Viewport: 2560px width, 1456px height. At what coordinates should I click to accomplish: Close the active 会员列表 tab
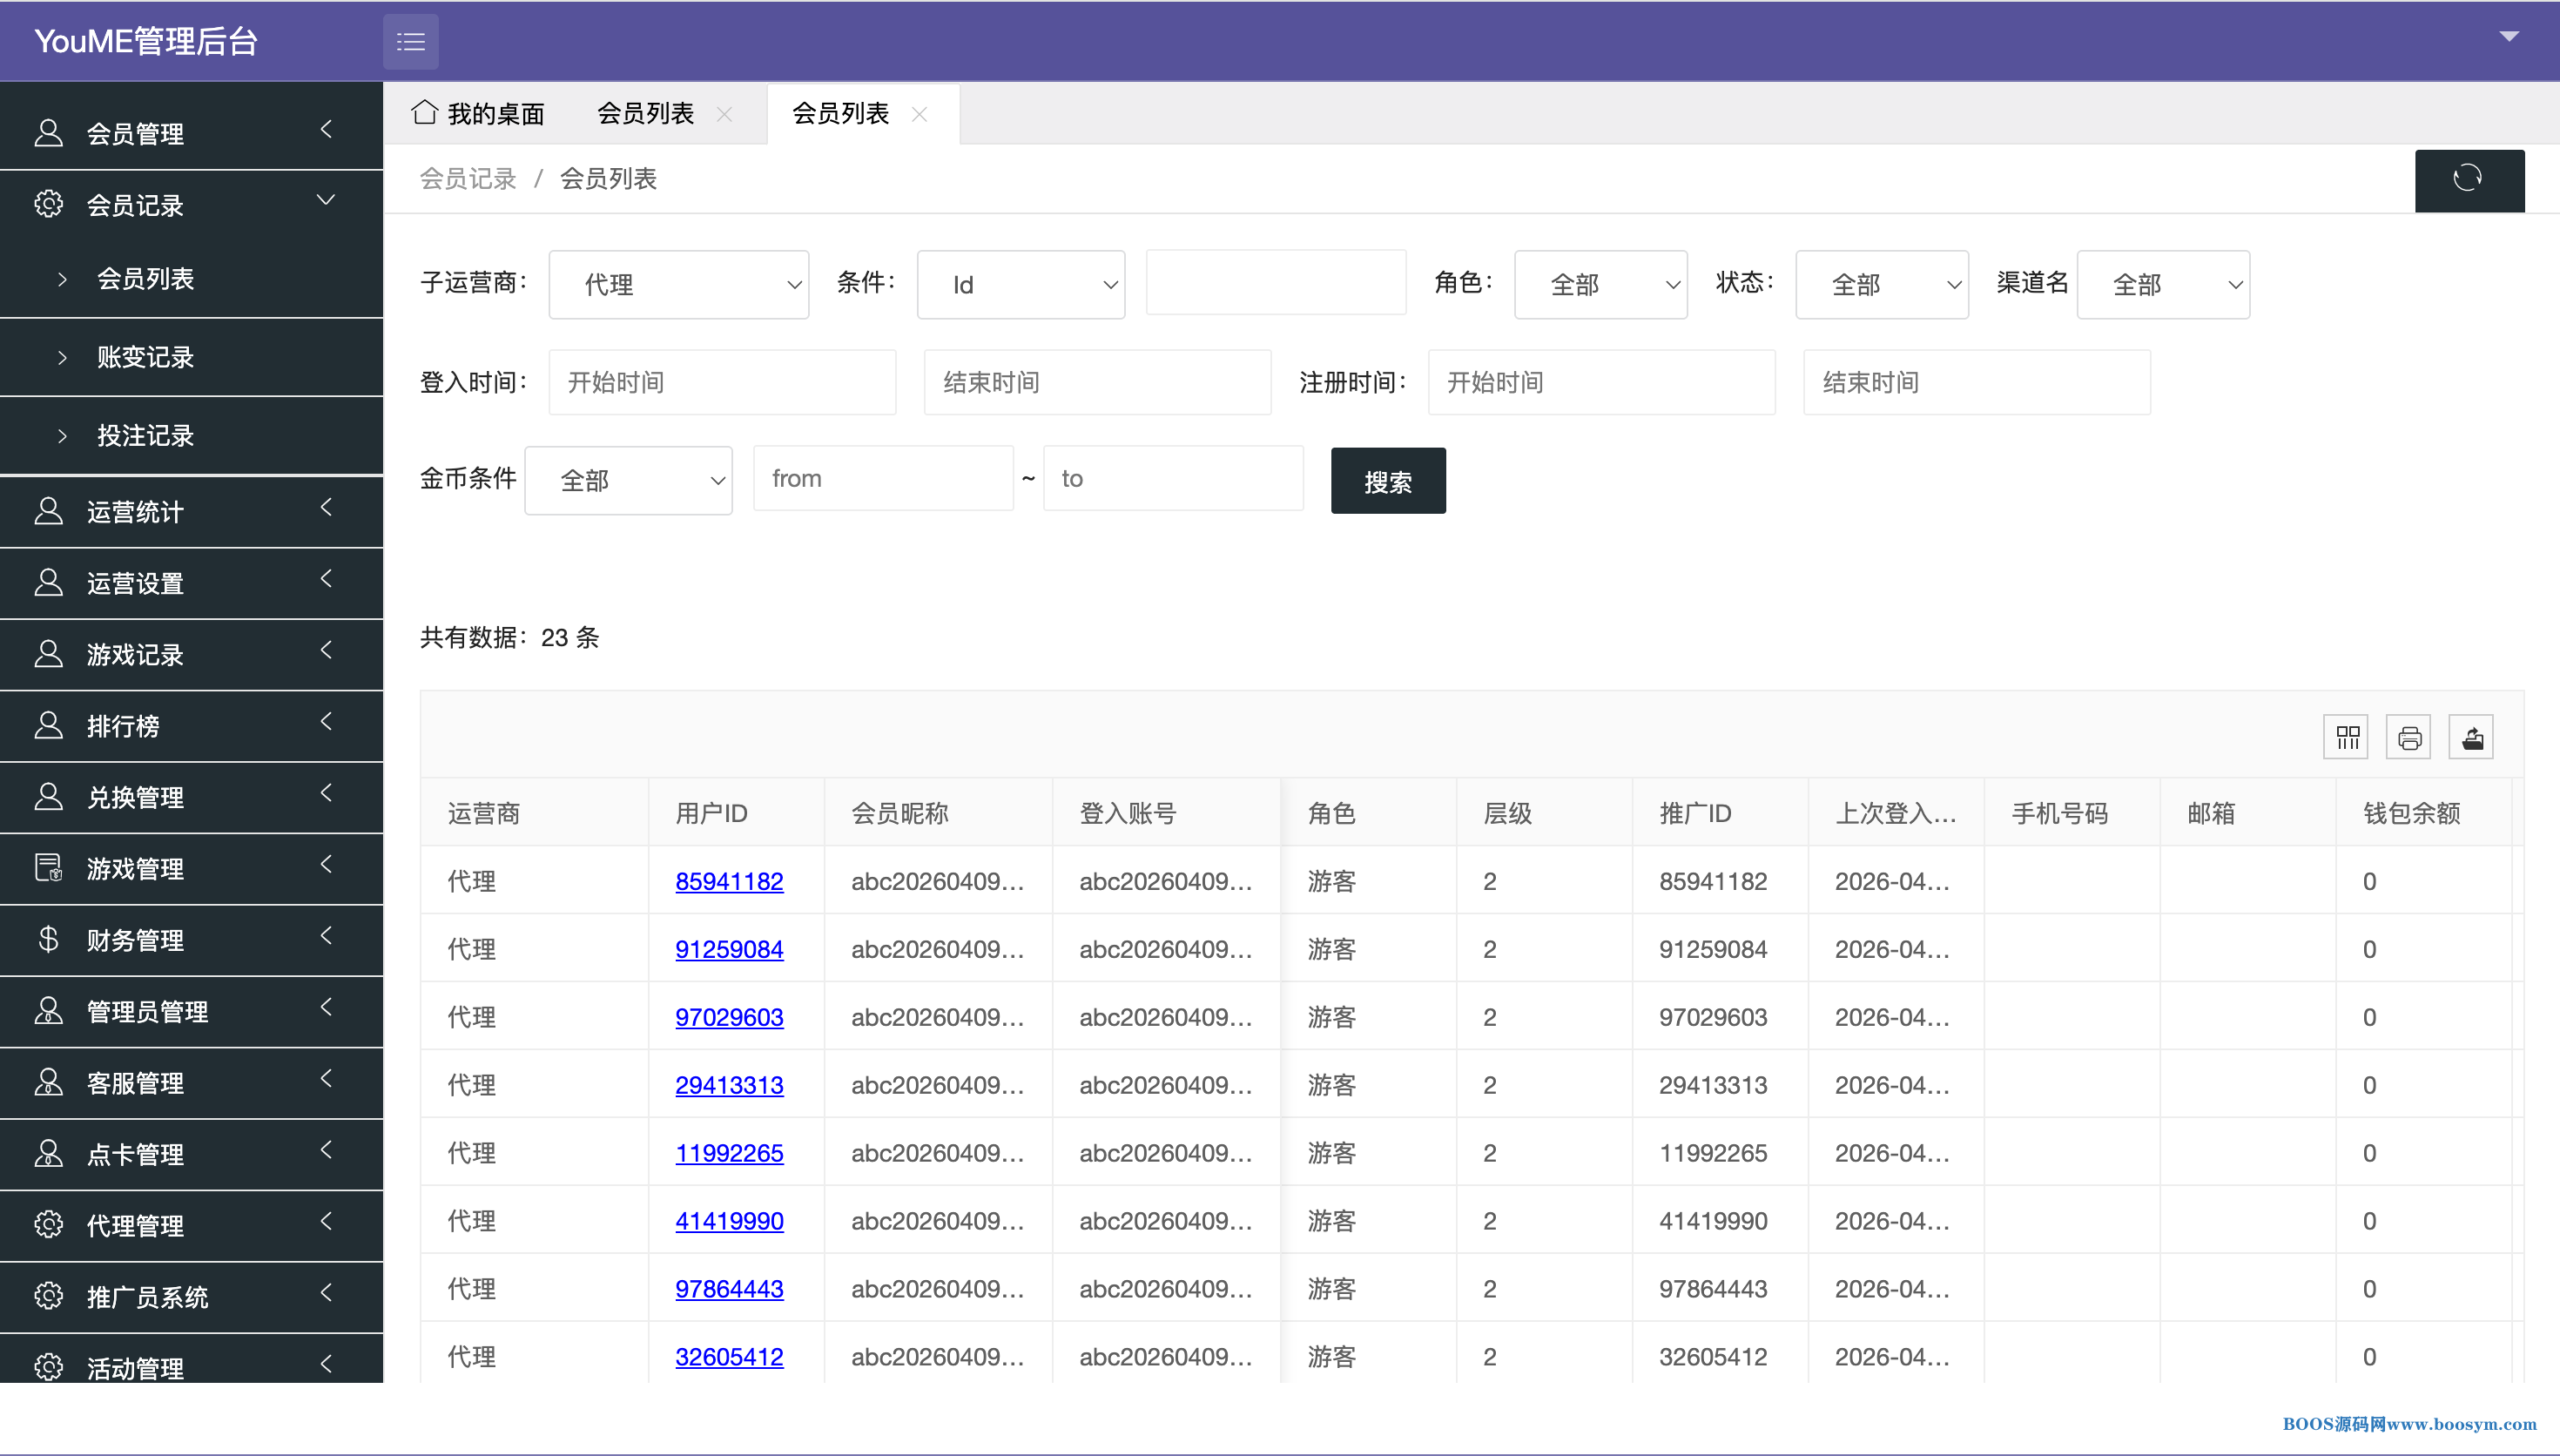[920, 114]
